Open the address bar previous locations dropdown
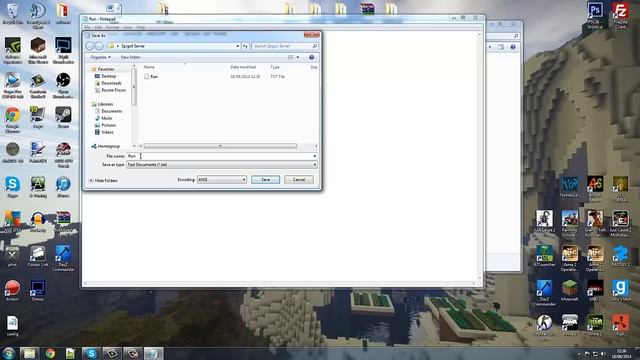This screenshot has width=640, height=360. click(238, 46)
